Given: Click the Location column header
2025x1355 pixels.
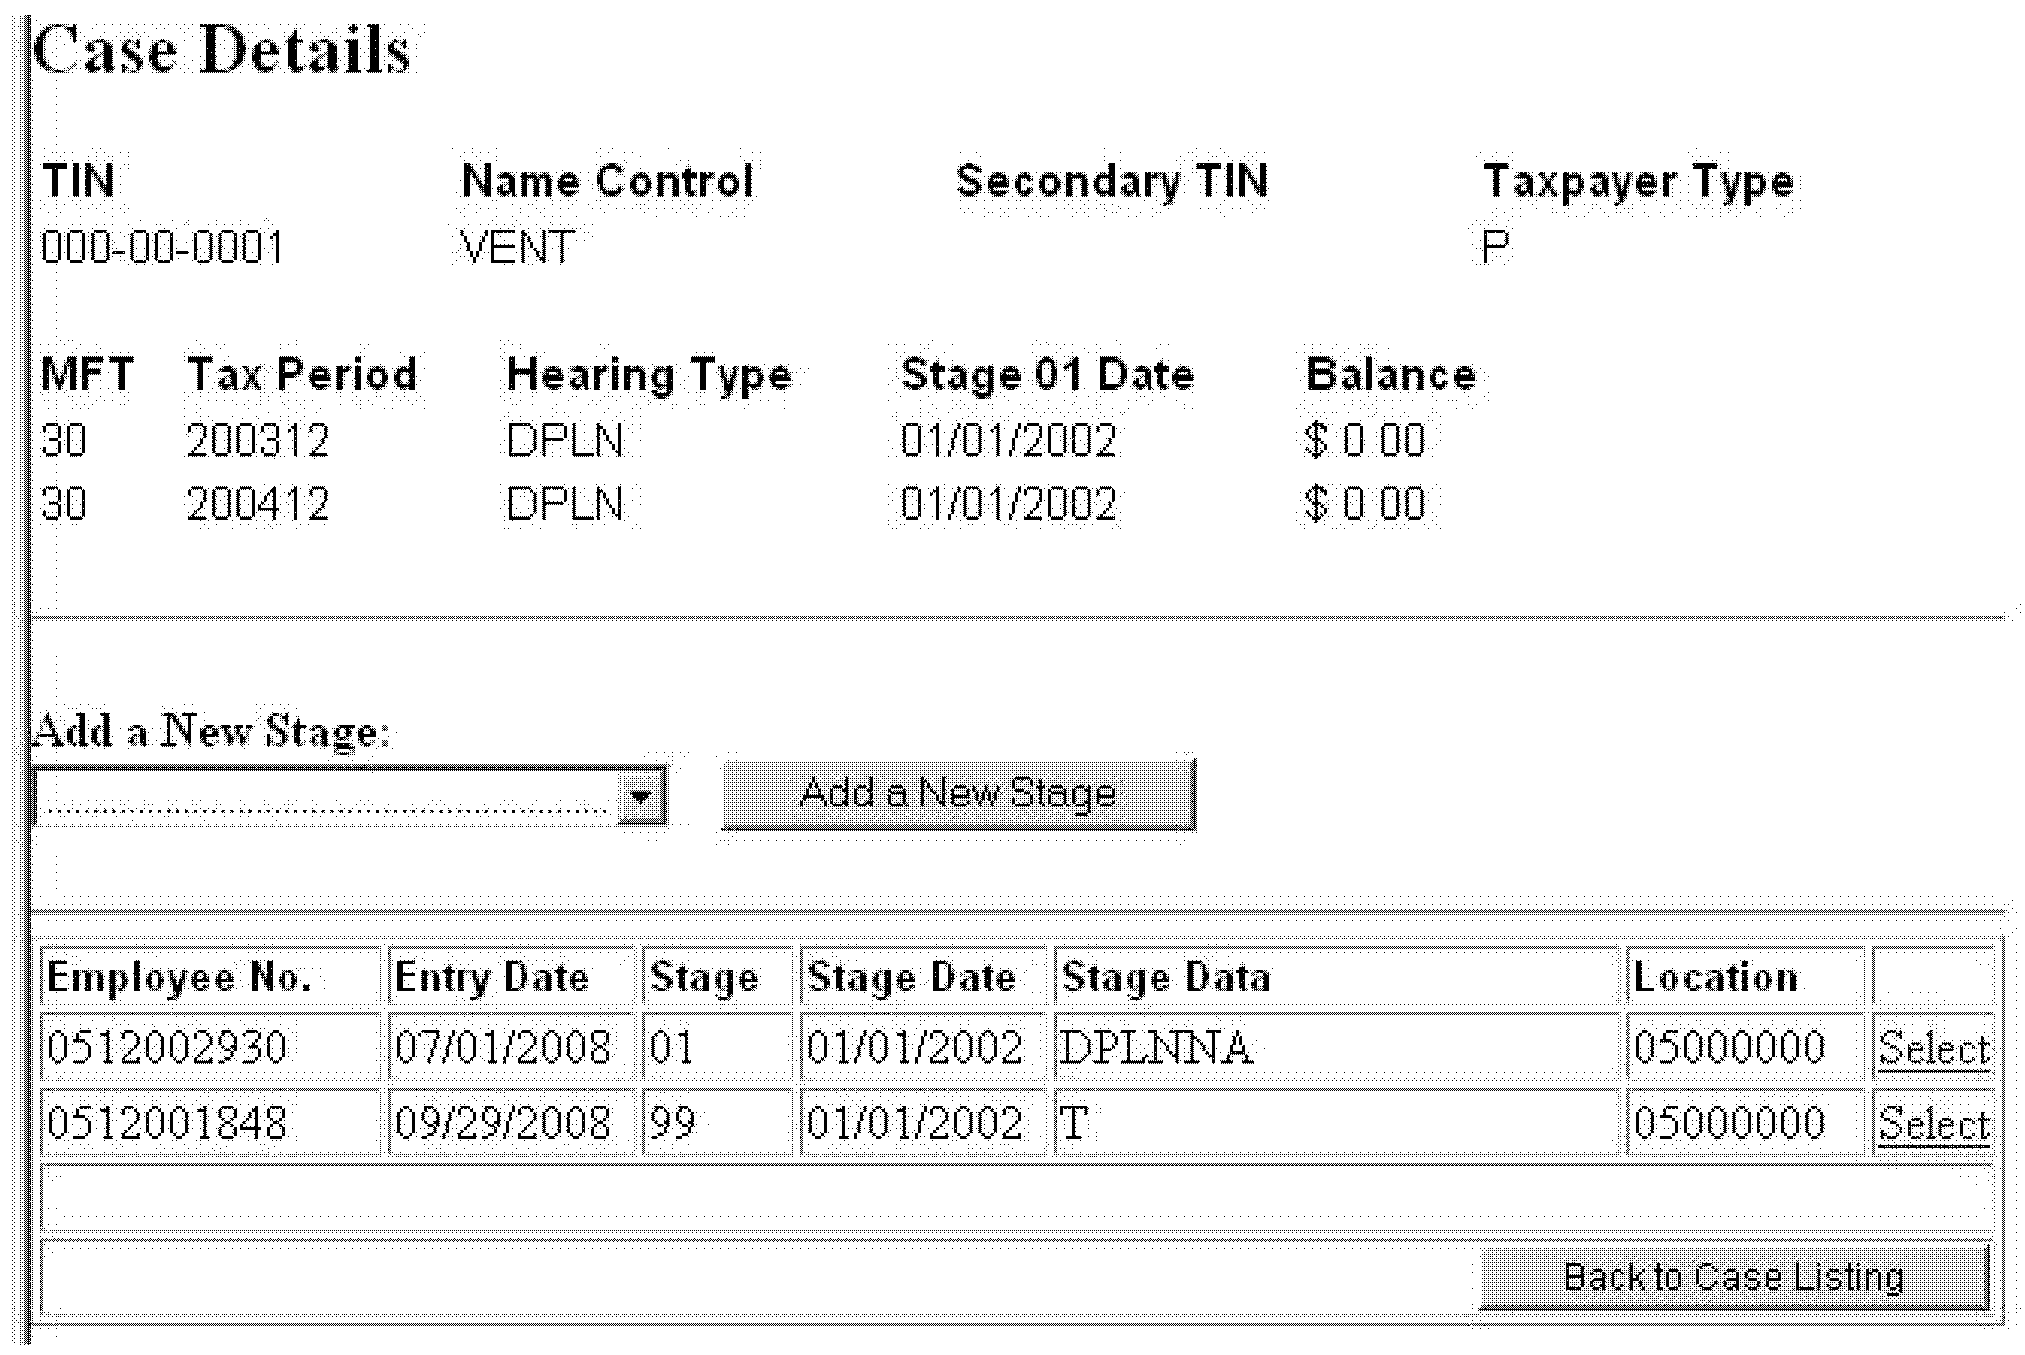Looking at the screenshot, I should click(x=1716, y=977).
